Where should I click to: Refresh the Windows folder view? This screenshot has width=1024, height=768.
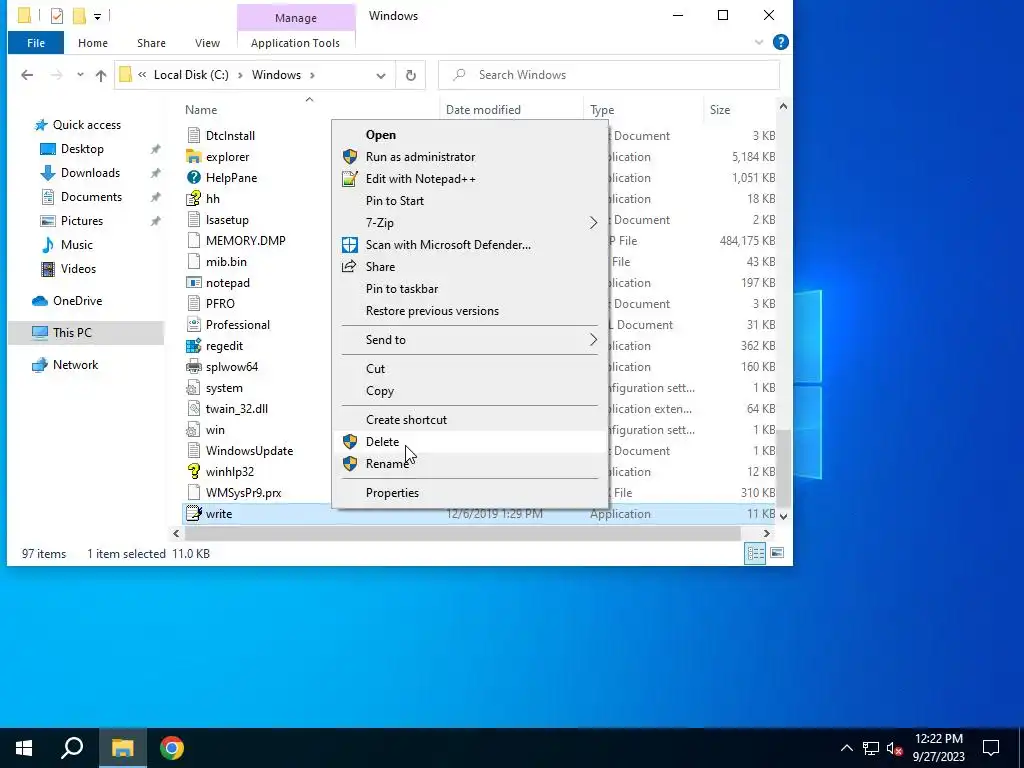pyautogui.click(x=411, y=75)
